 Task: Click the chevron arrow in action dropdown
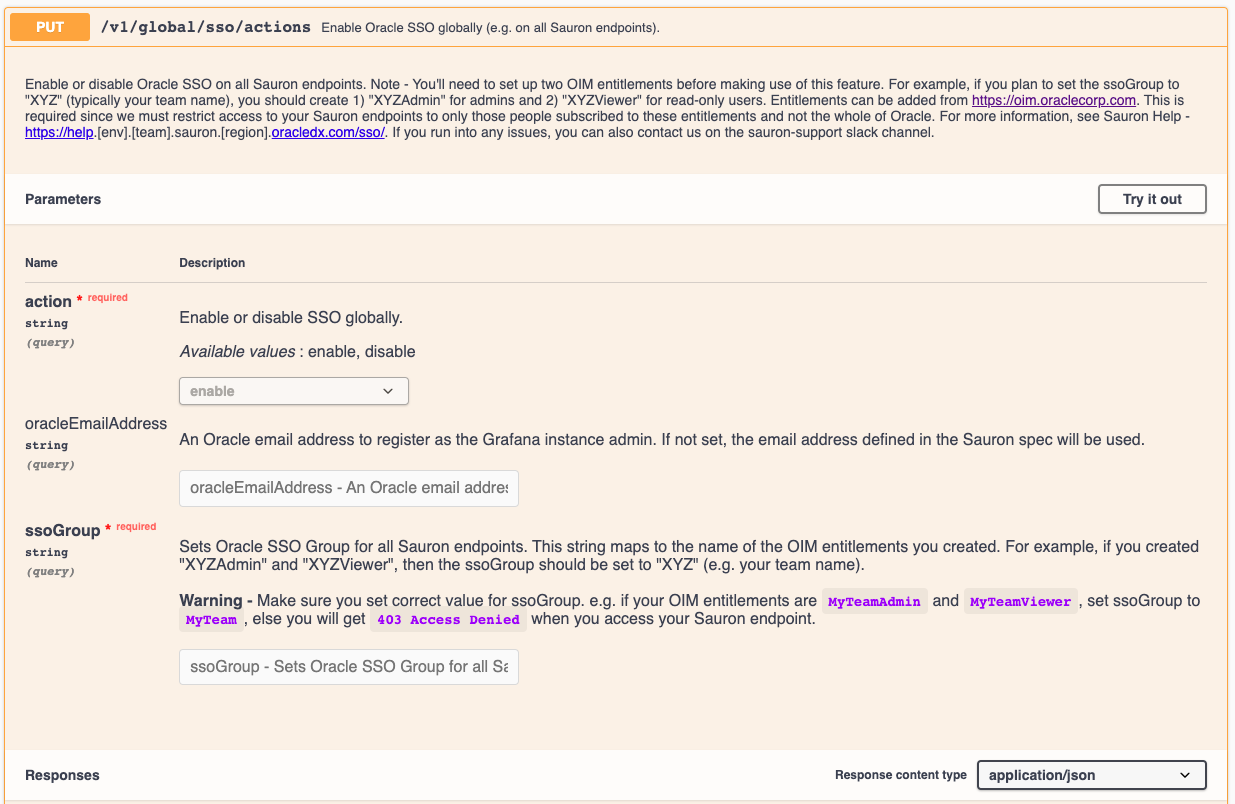coord(388,391)
